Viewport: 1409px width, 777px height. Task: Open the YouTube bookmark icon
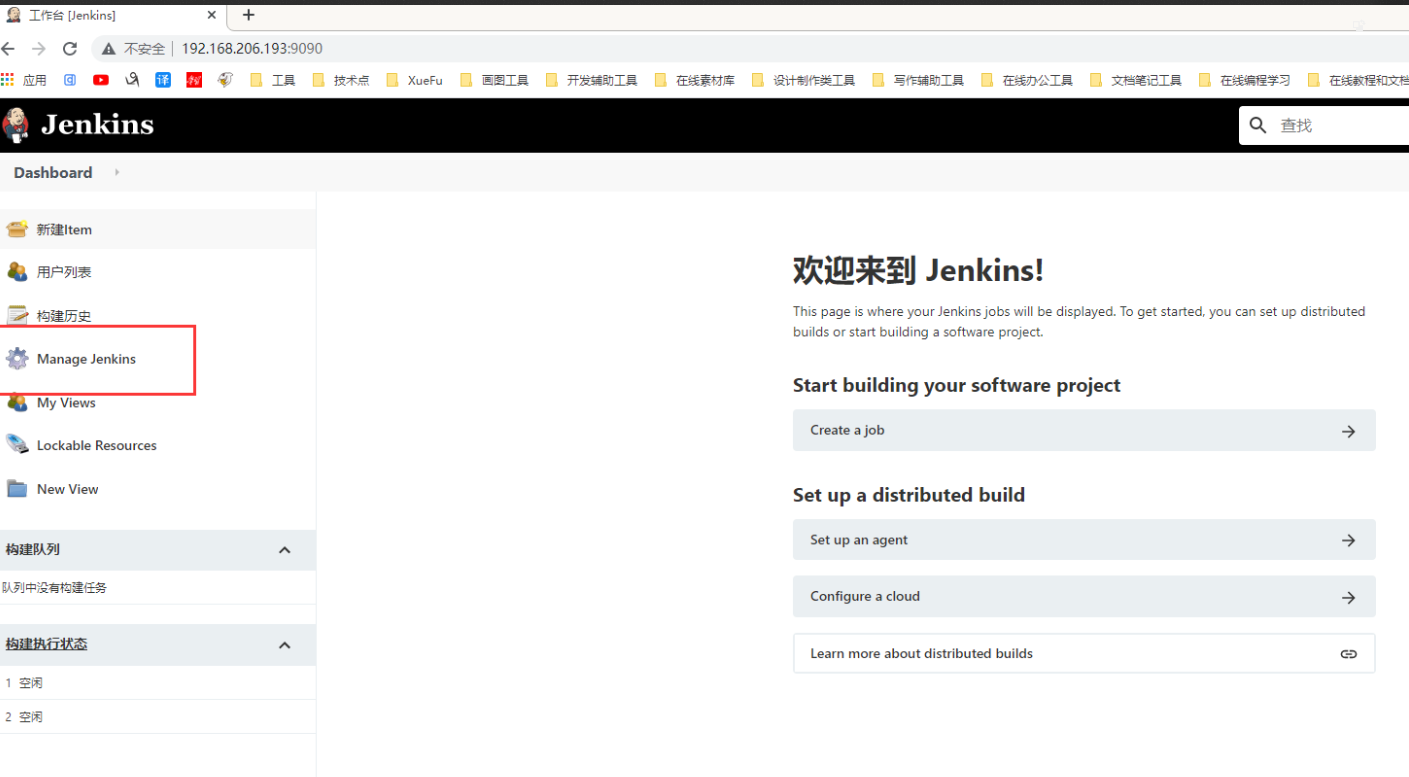click(x=101, y=80)
